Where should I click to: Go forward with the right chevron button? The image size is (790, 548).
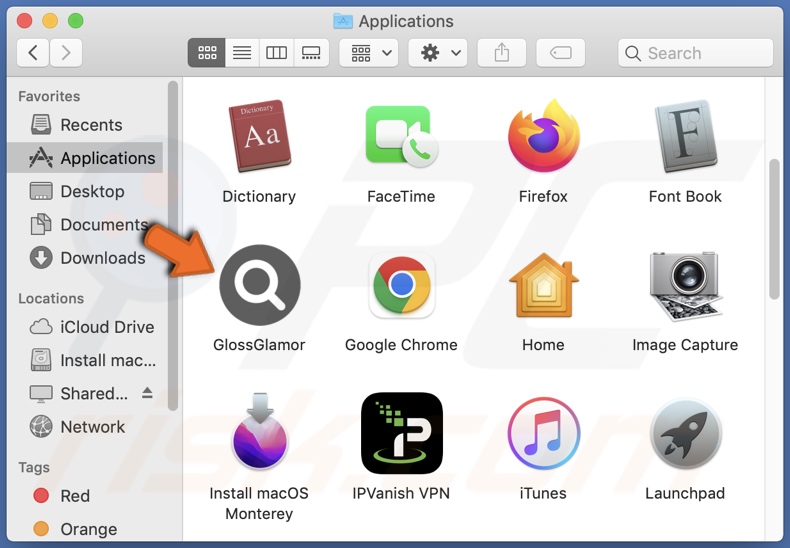point(65,52)
